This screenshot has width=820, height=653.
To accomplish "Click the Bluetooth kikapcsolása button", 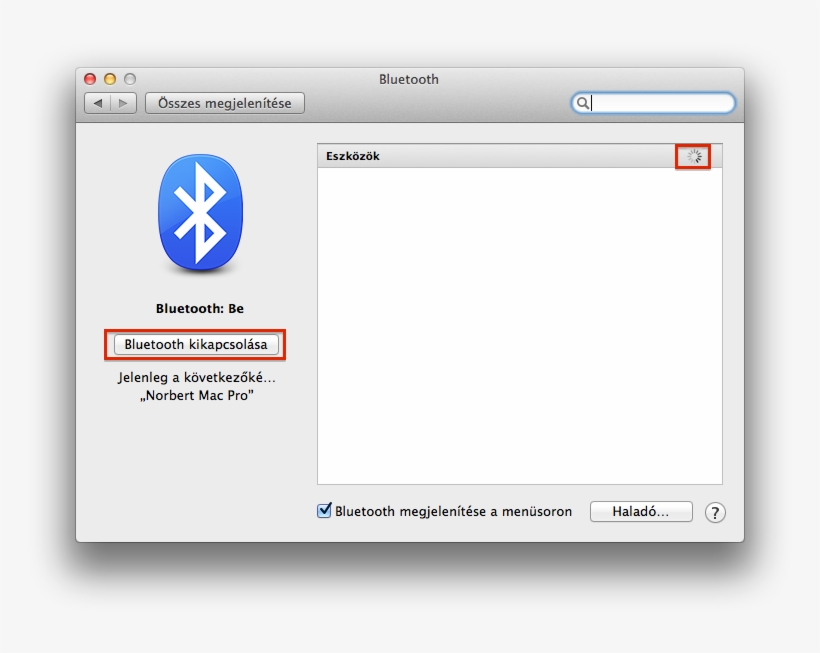I will (x=196, y=345).
